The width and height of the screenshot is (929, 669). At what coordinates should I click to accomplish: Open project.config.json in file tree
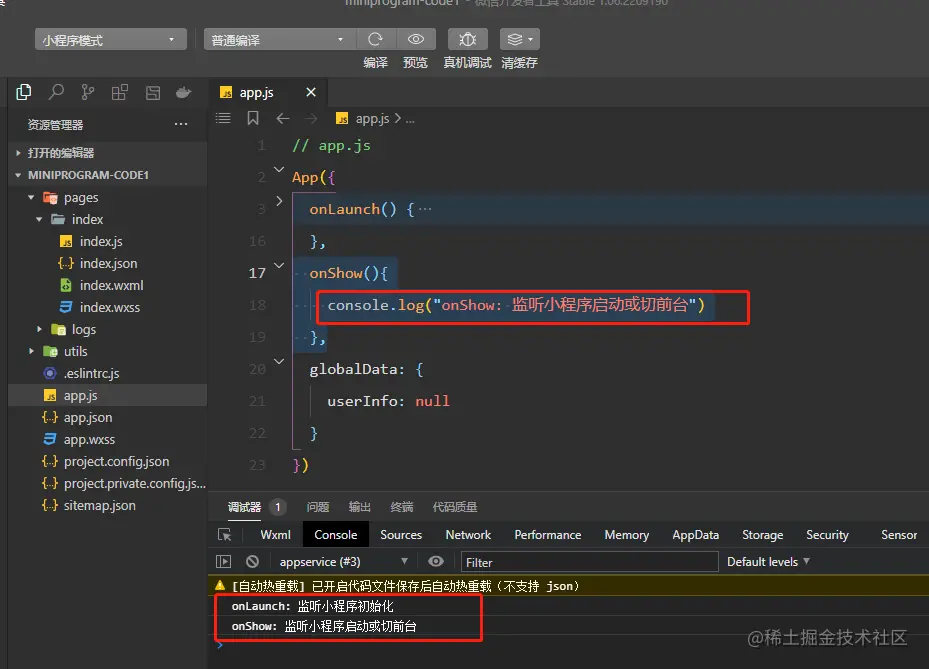(x=116, y=461)
